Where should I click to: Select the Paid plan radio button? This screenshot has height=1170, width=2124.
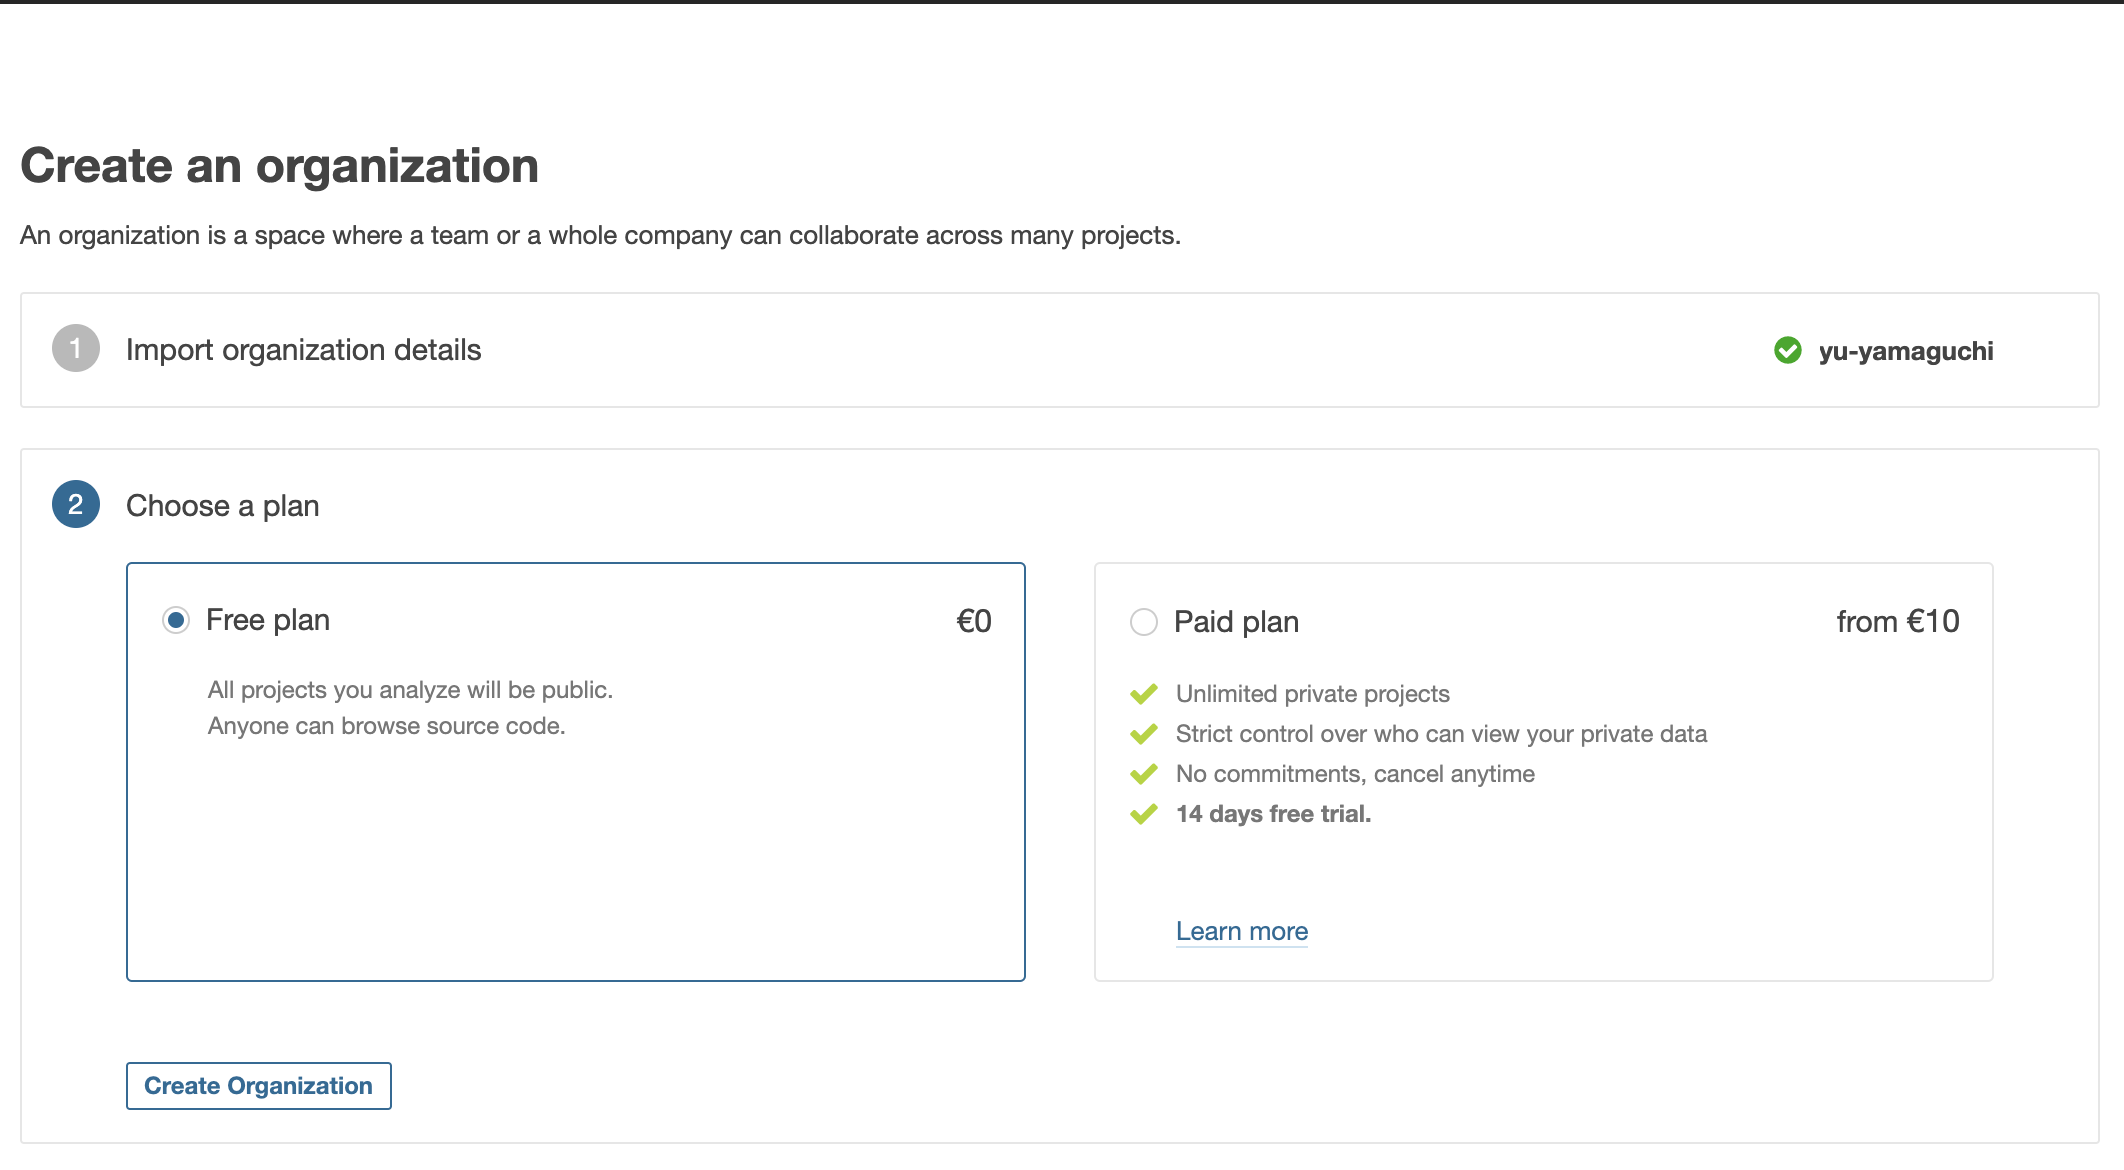[1143, 621]
